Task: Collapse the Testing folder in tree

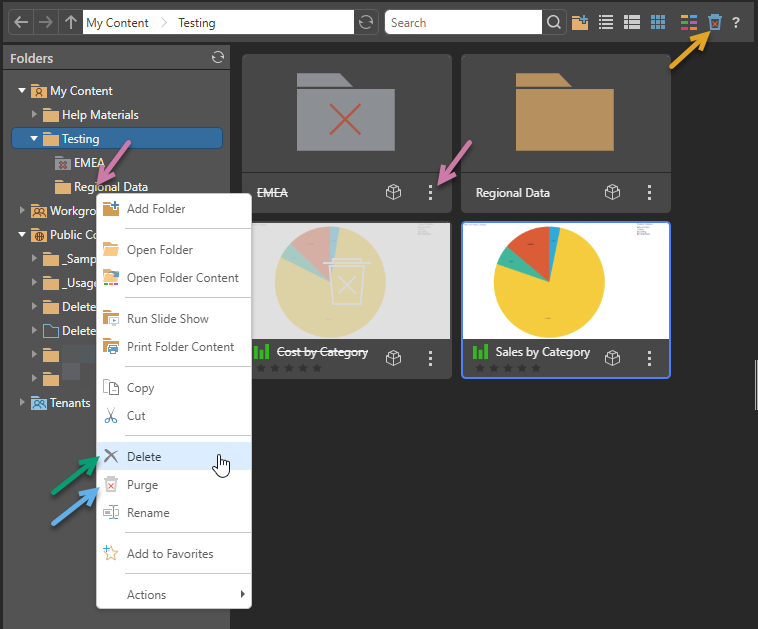Action: tap(34, 139)
